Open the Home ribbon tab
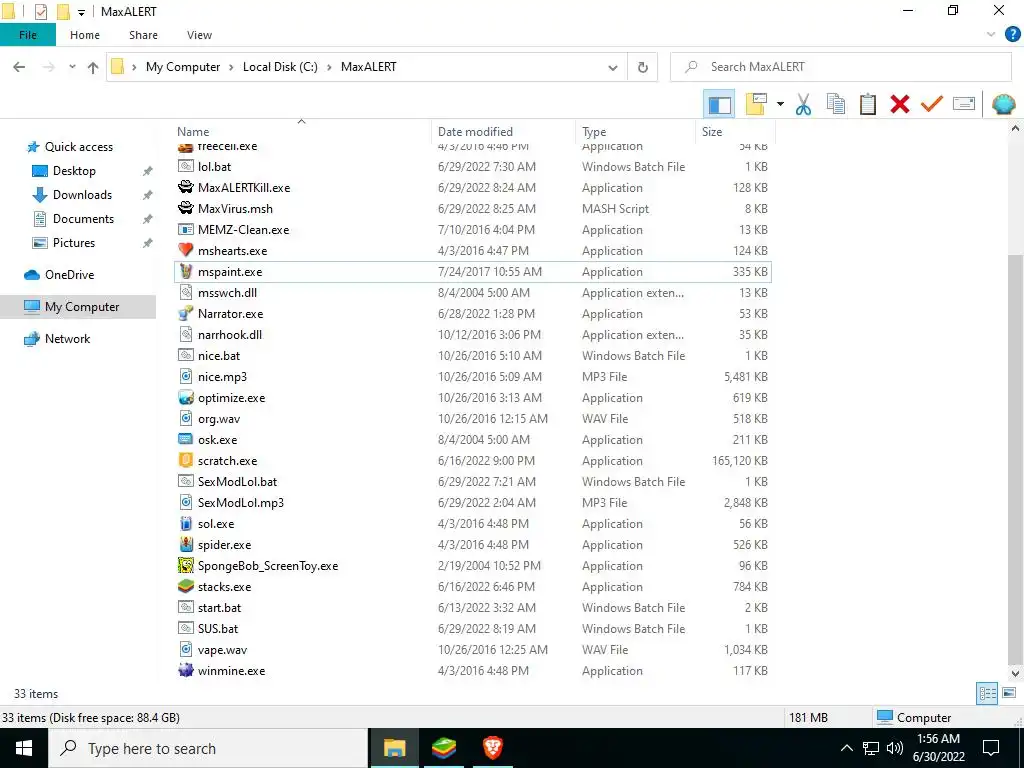This screenshot has width=1024, height=768. pos(85,35)
